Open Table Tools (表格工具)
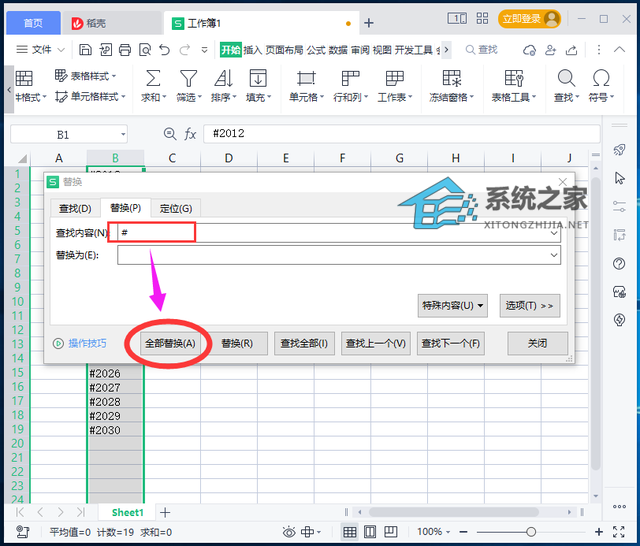The width and height of the screenshot is (640, 546). click(513, 86)
